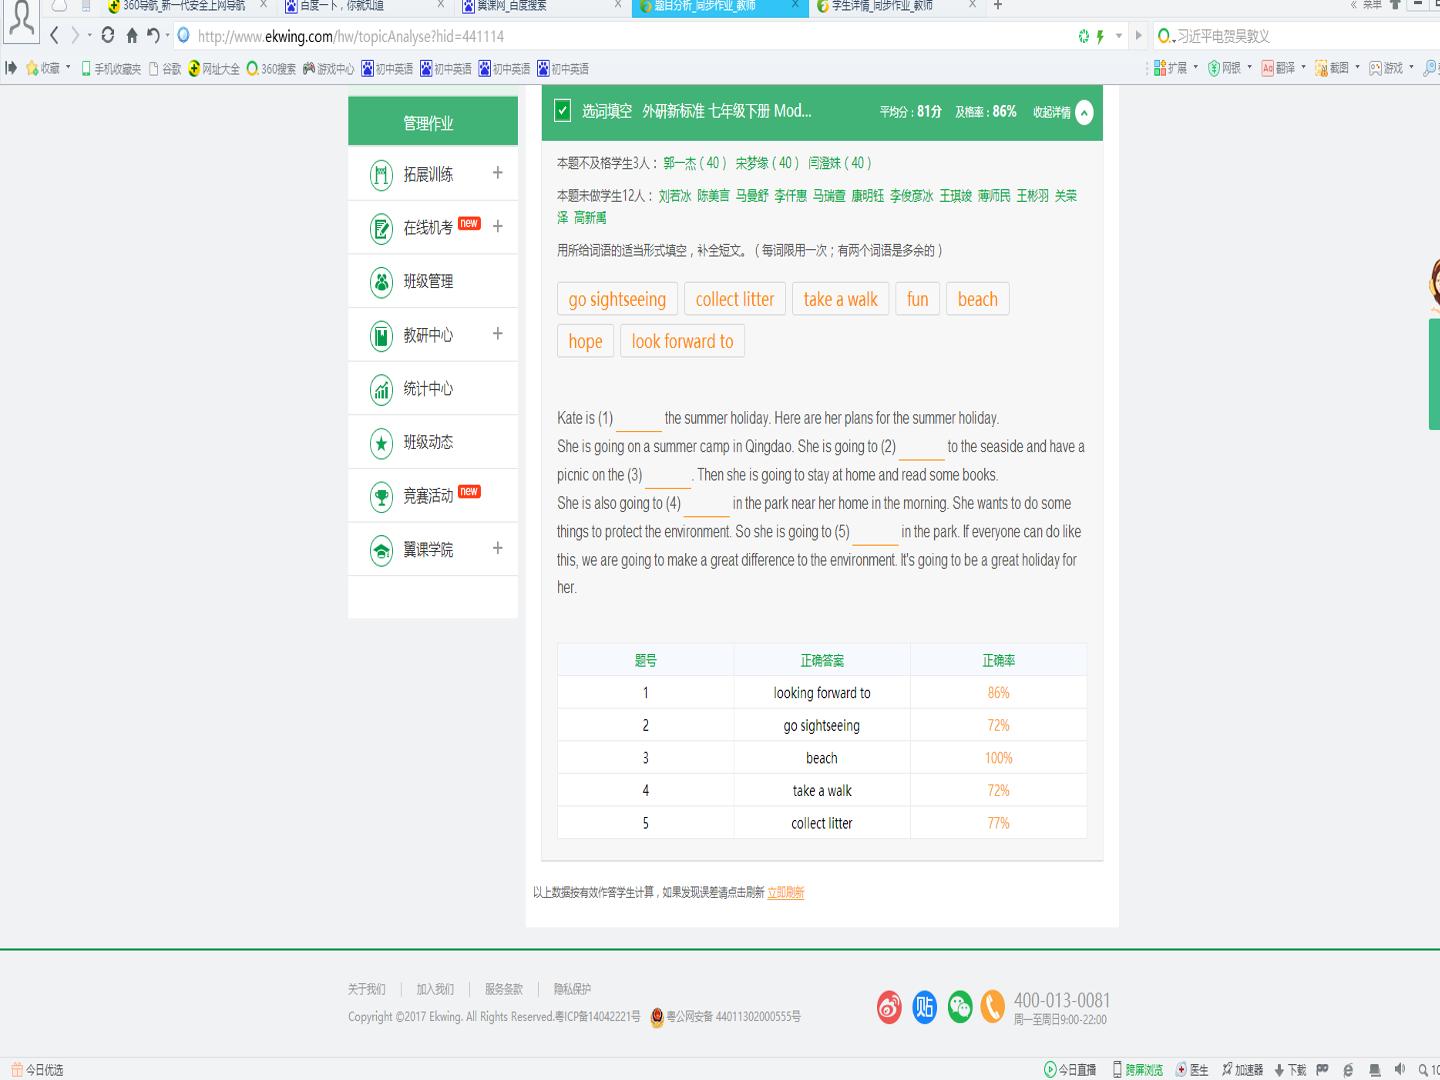Click the 'looking forward to' answer cell
1440x1080 pixels.
[x=822, y=693]
